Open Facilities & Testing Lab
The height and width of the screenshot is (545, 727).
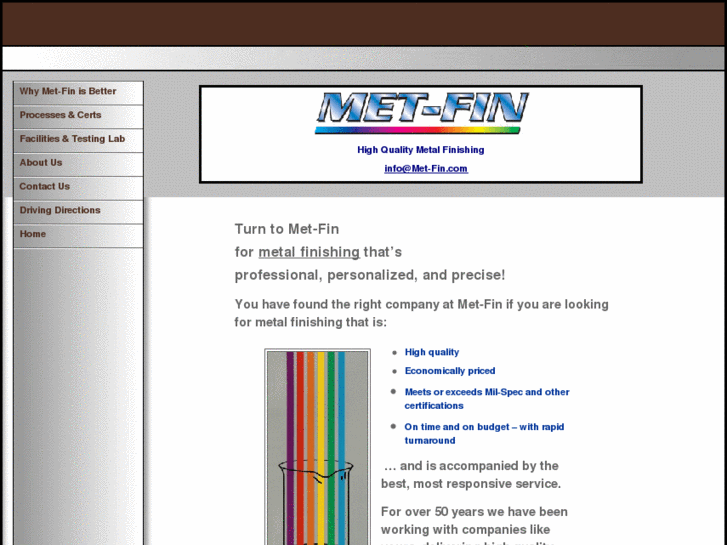pyautogui.click(x=78, y=140)
